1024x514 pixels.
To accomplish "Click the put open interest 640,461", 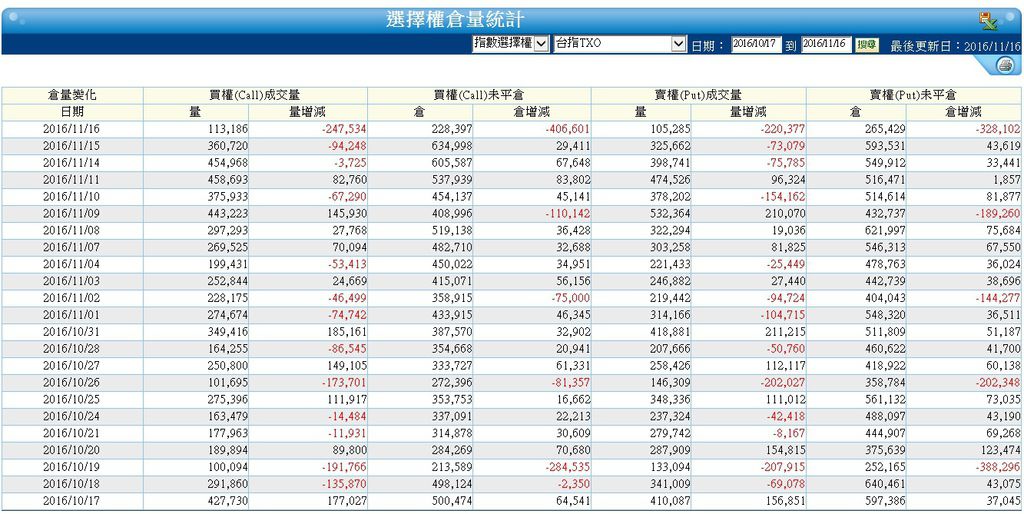I will [885, 485].
